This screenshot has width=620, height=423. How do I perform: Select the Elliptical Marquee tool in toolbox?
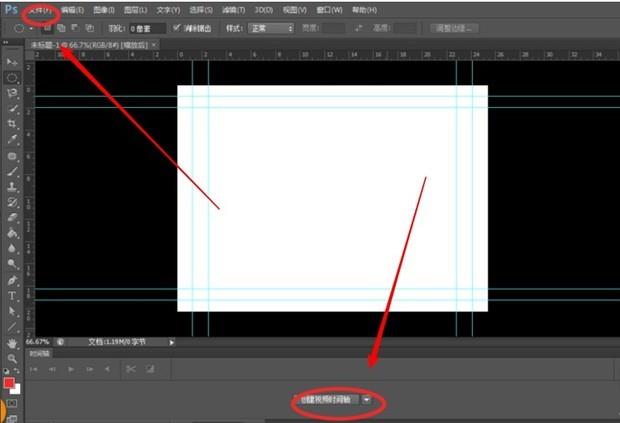click(x=12, y=78)
